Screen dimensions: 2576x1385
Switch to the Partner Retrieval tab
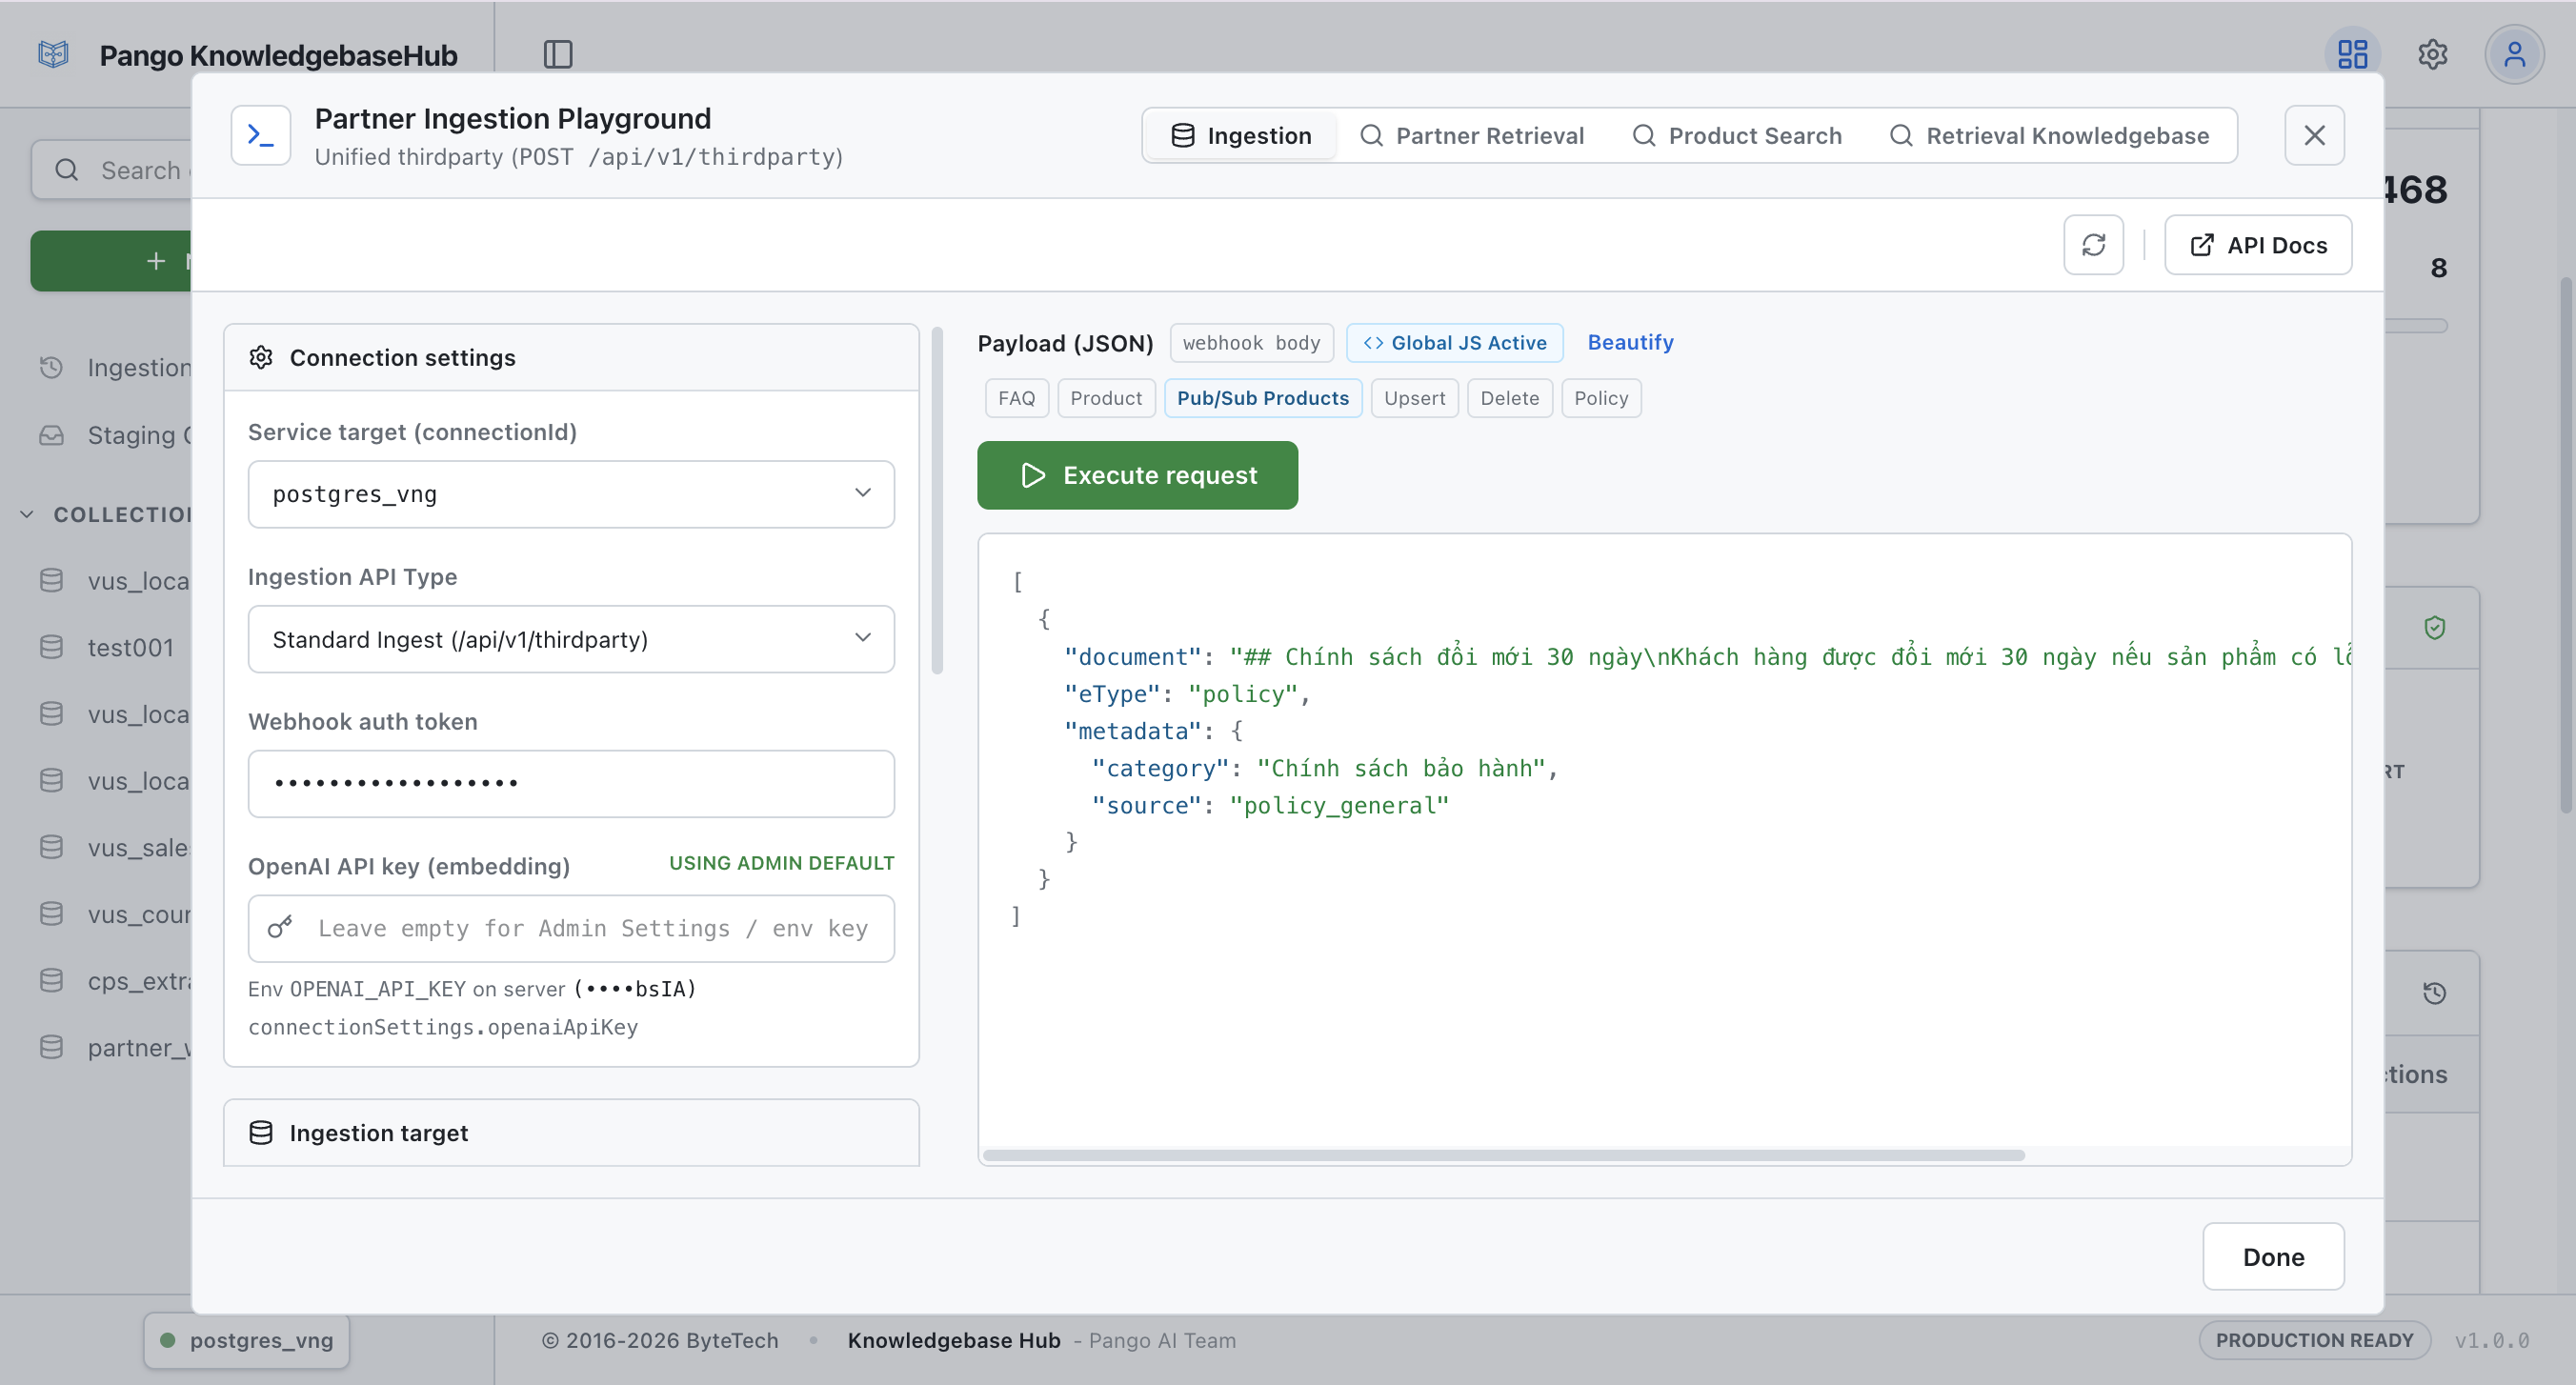pos(1472,135)
